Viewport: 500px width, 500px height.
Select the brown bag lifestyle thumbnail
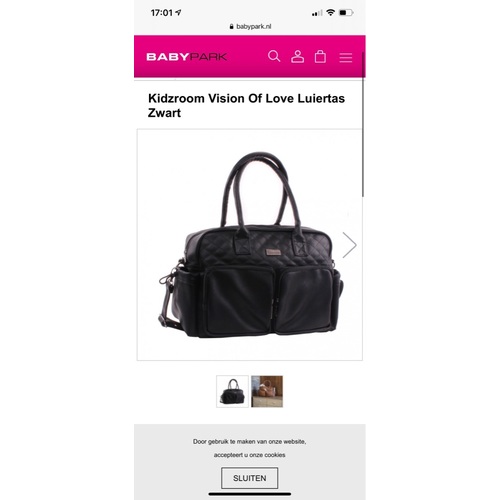point(267,391)
